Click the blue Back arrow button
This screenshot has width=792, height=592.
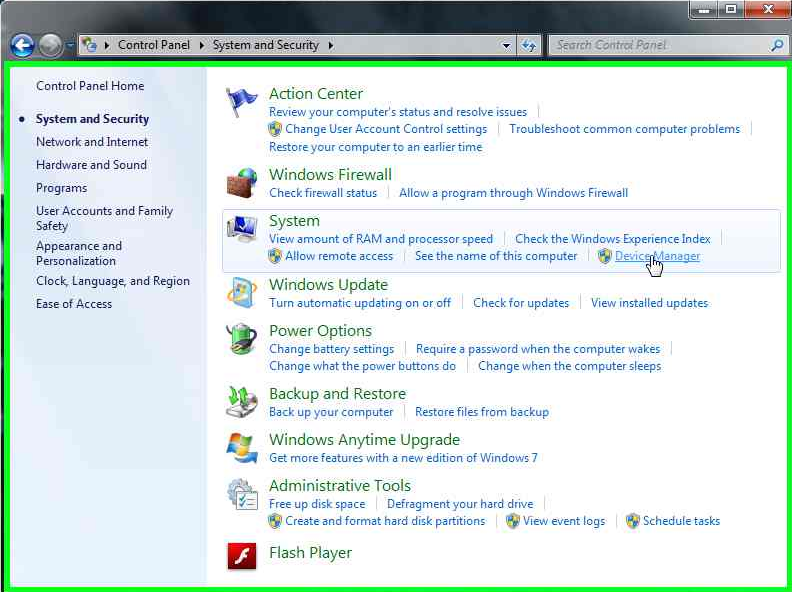pyautogui.click(x=22, y=46)
